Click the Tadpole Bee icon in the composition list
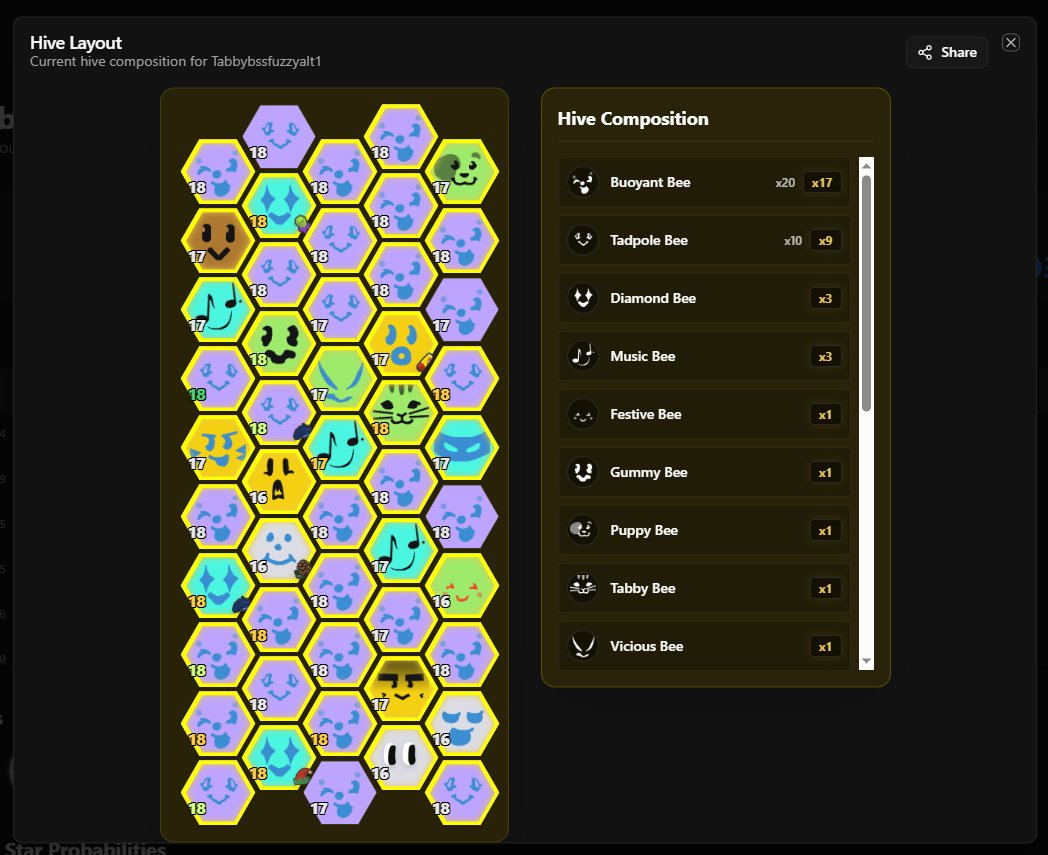Screen dimensions: 1048x855 [x=583, y=241]
